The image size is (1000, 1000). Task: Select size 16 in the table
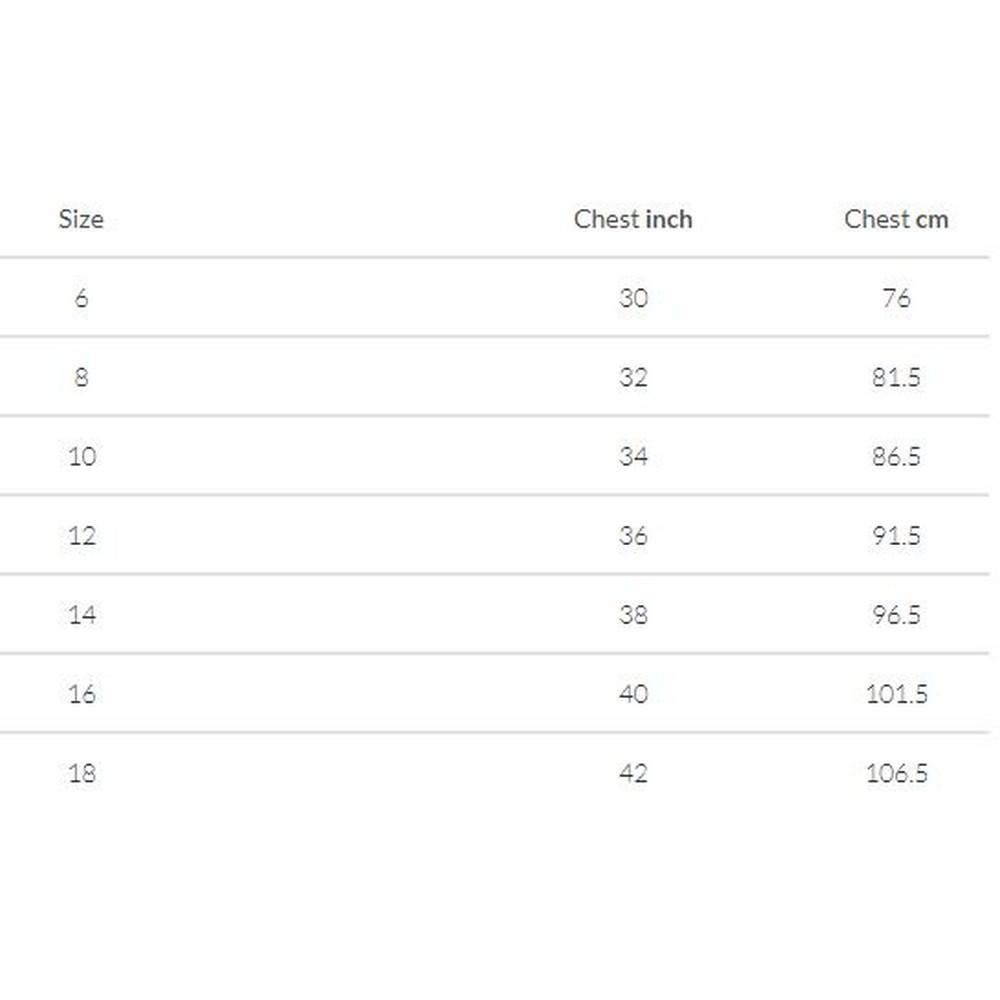click(x=82, y=693)
